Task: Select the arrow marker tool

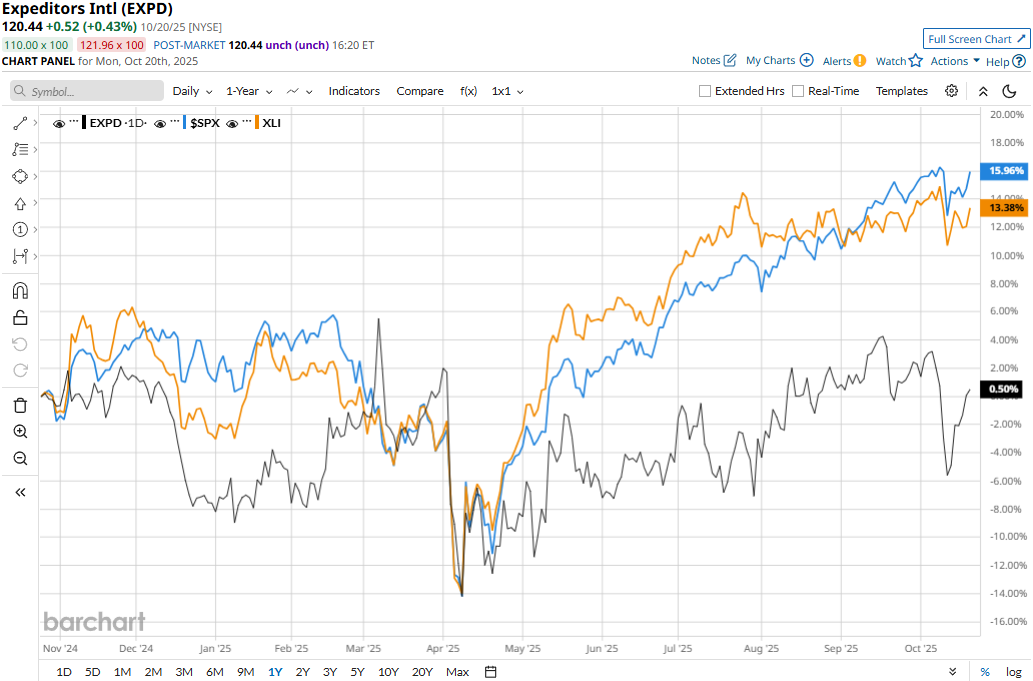Action: 20,204
